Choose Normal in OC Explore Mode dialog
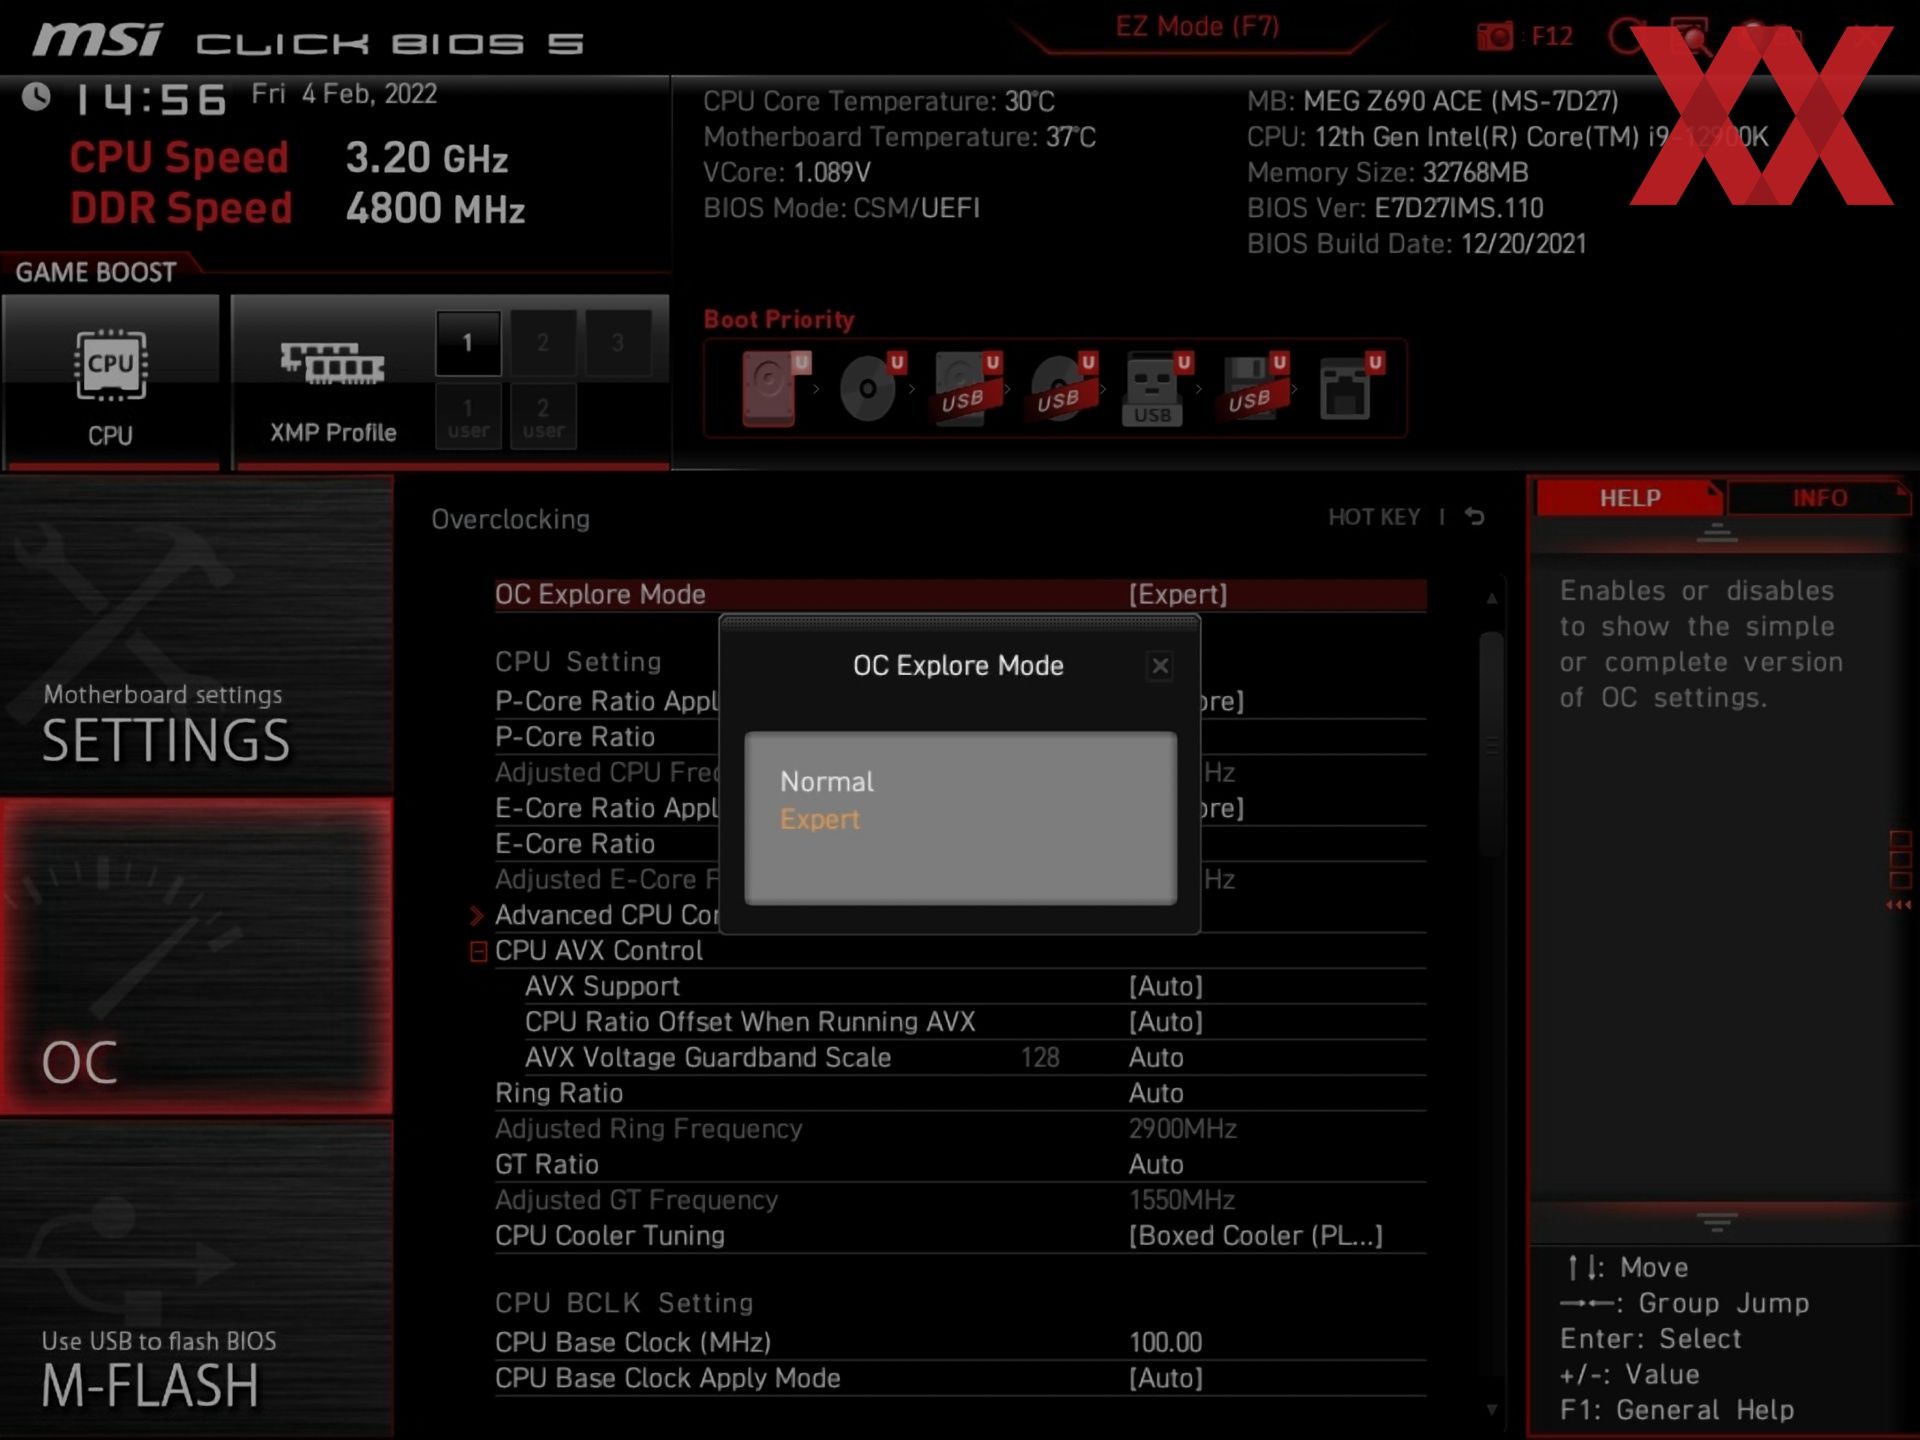This screenshot has height=1440, width=1920. click(826, 782)
